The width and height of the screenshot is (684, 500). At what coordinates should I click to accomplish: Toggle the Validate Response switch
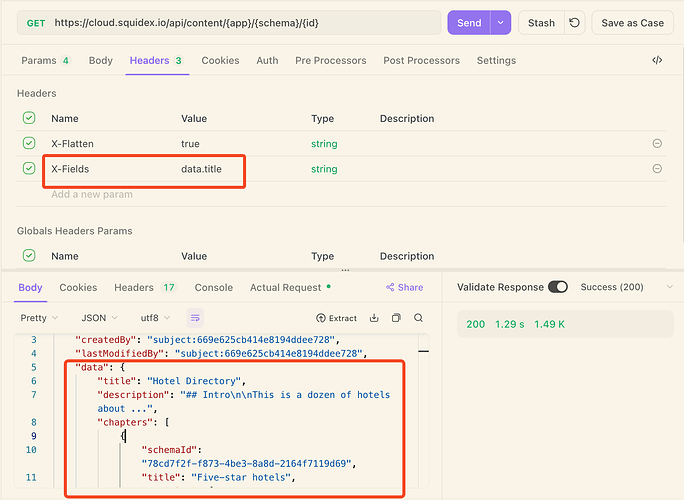point(558,287)
